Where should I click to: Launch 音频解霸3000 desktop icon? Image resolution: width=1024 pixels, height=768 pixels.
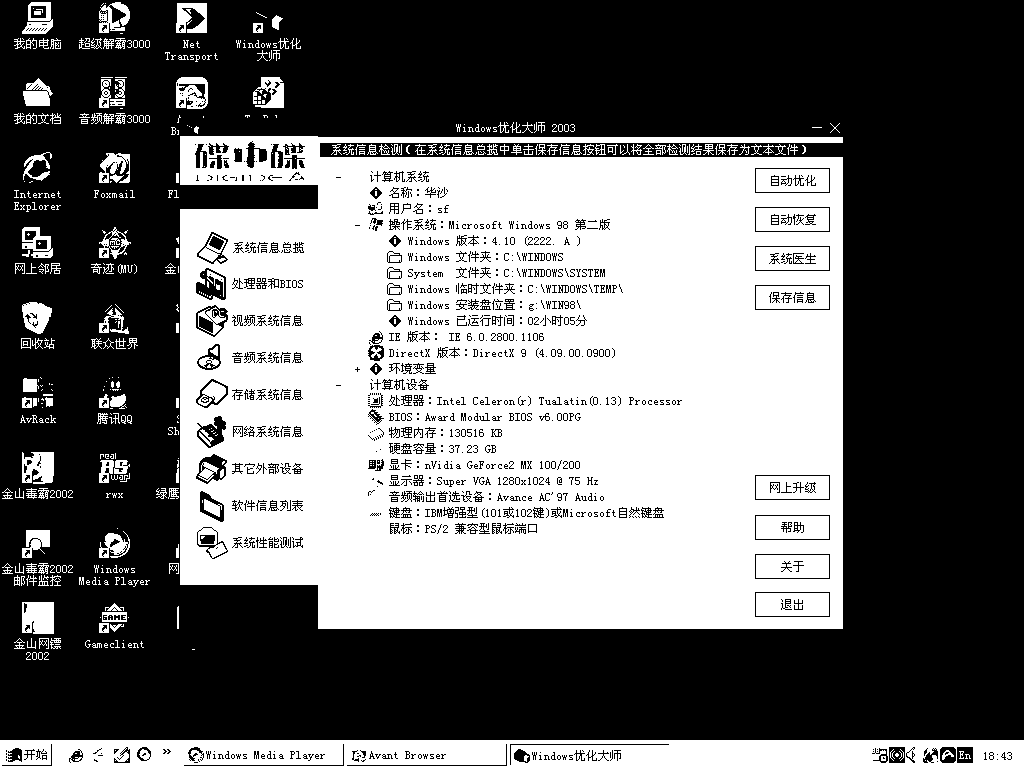114,101
